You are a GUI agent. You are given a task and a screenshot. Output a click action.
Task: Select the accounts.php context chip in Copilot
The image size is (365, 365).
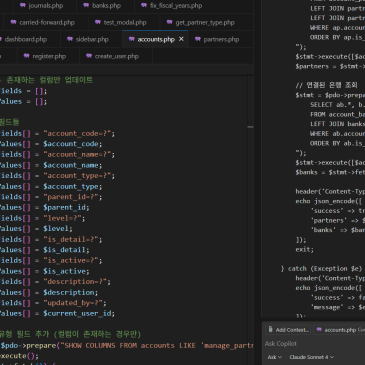[339, 330]
